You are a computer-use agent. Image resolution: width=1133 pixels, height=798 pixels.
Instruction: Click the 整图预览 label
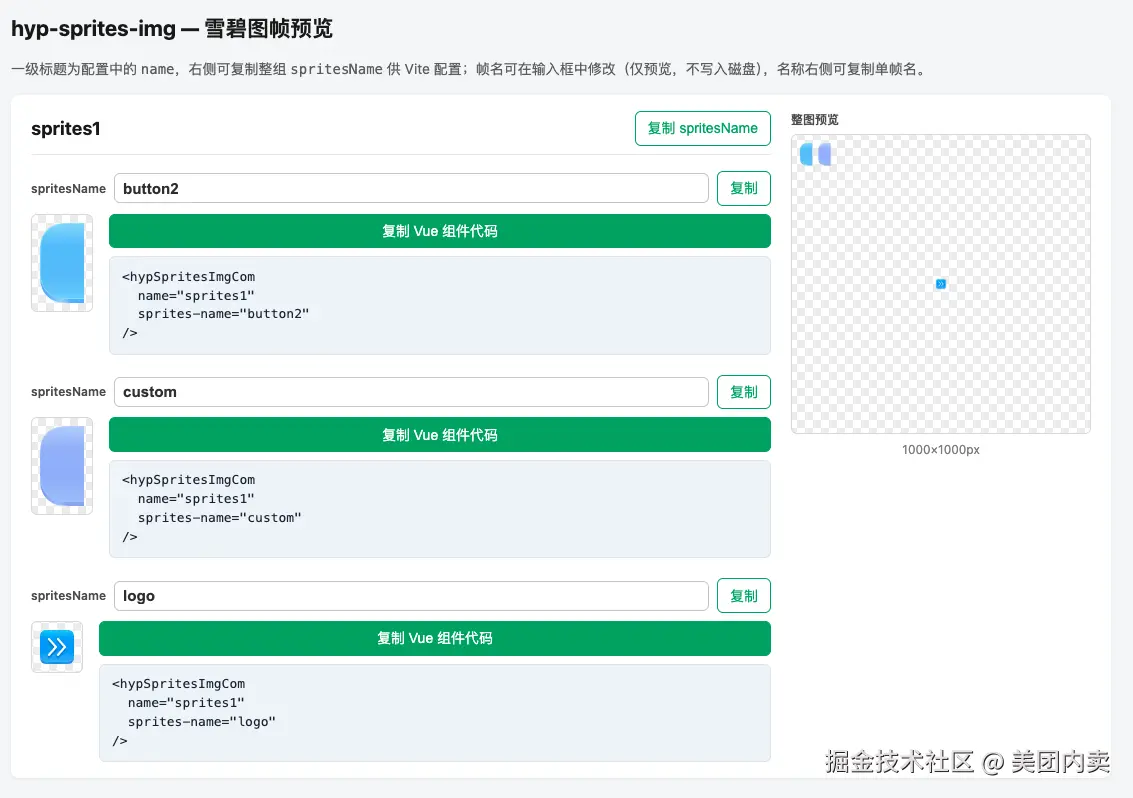[814, 120]
